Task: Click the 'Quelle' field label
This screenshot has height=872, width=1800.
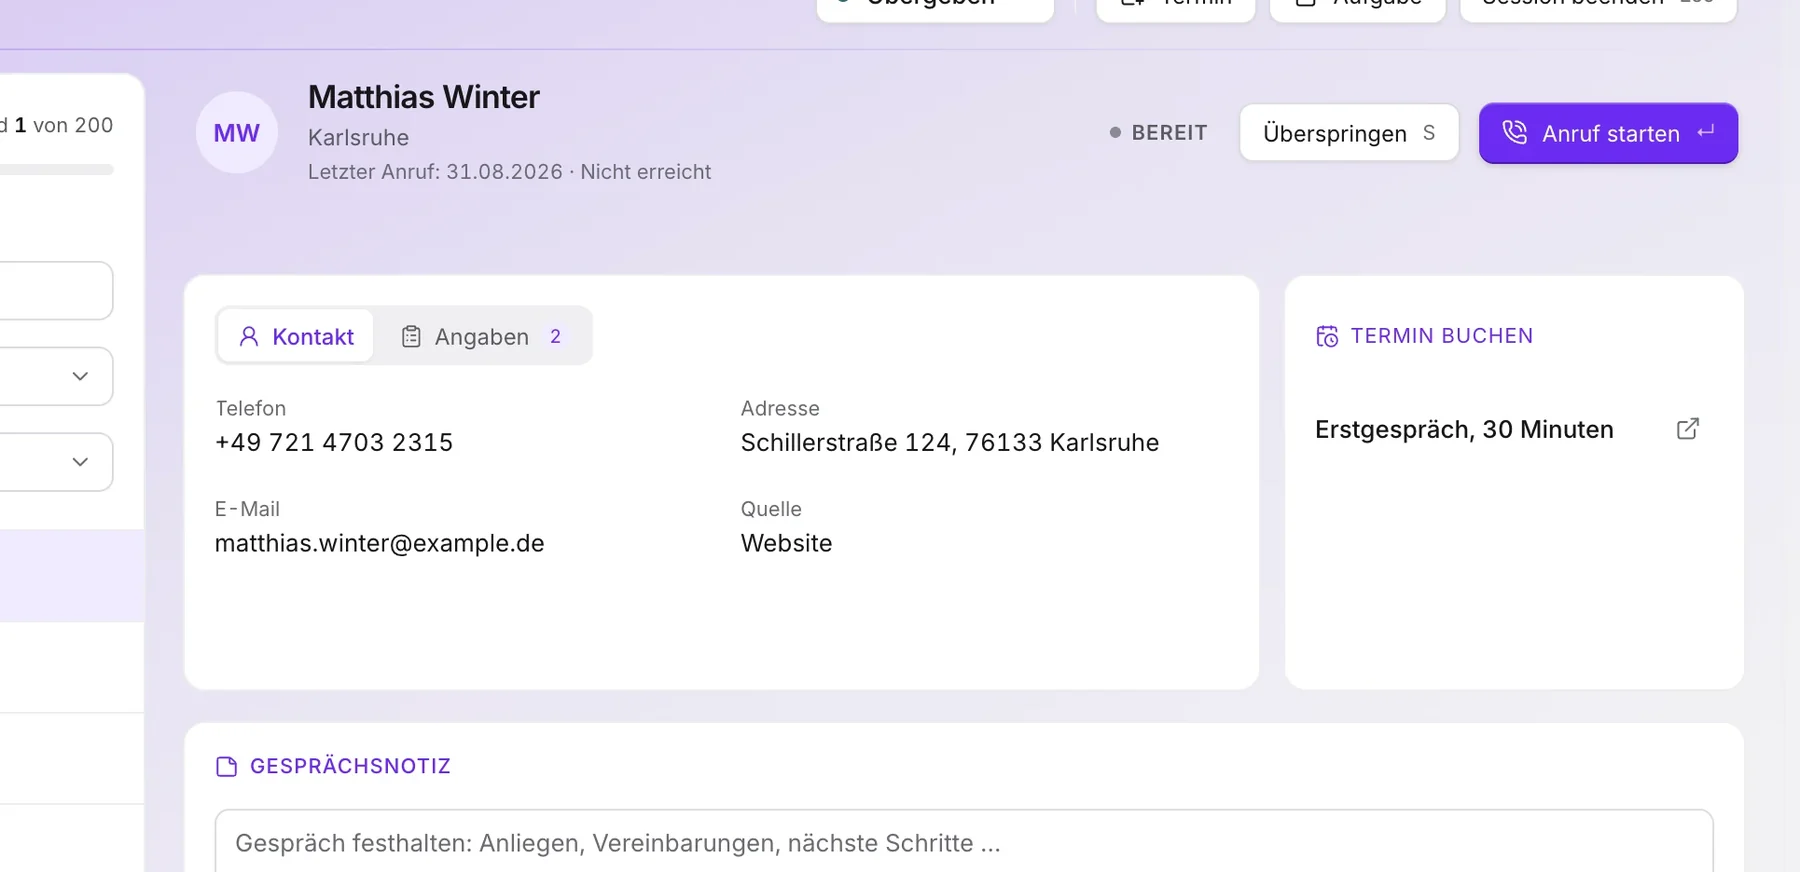Action: [x=771, y=510]
